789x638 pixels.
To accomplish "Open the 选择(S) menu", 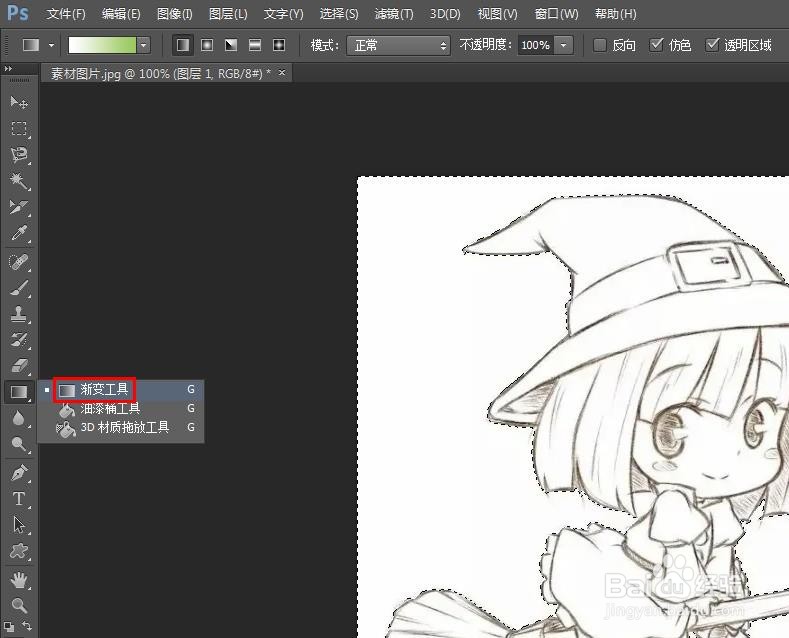I will click(339, 14).
